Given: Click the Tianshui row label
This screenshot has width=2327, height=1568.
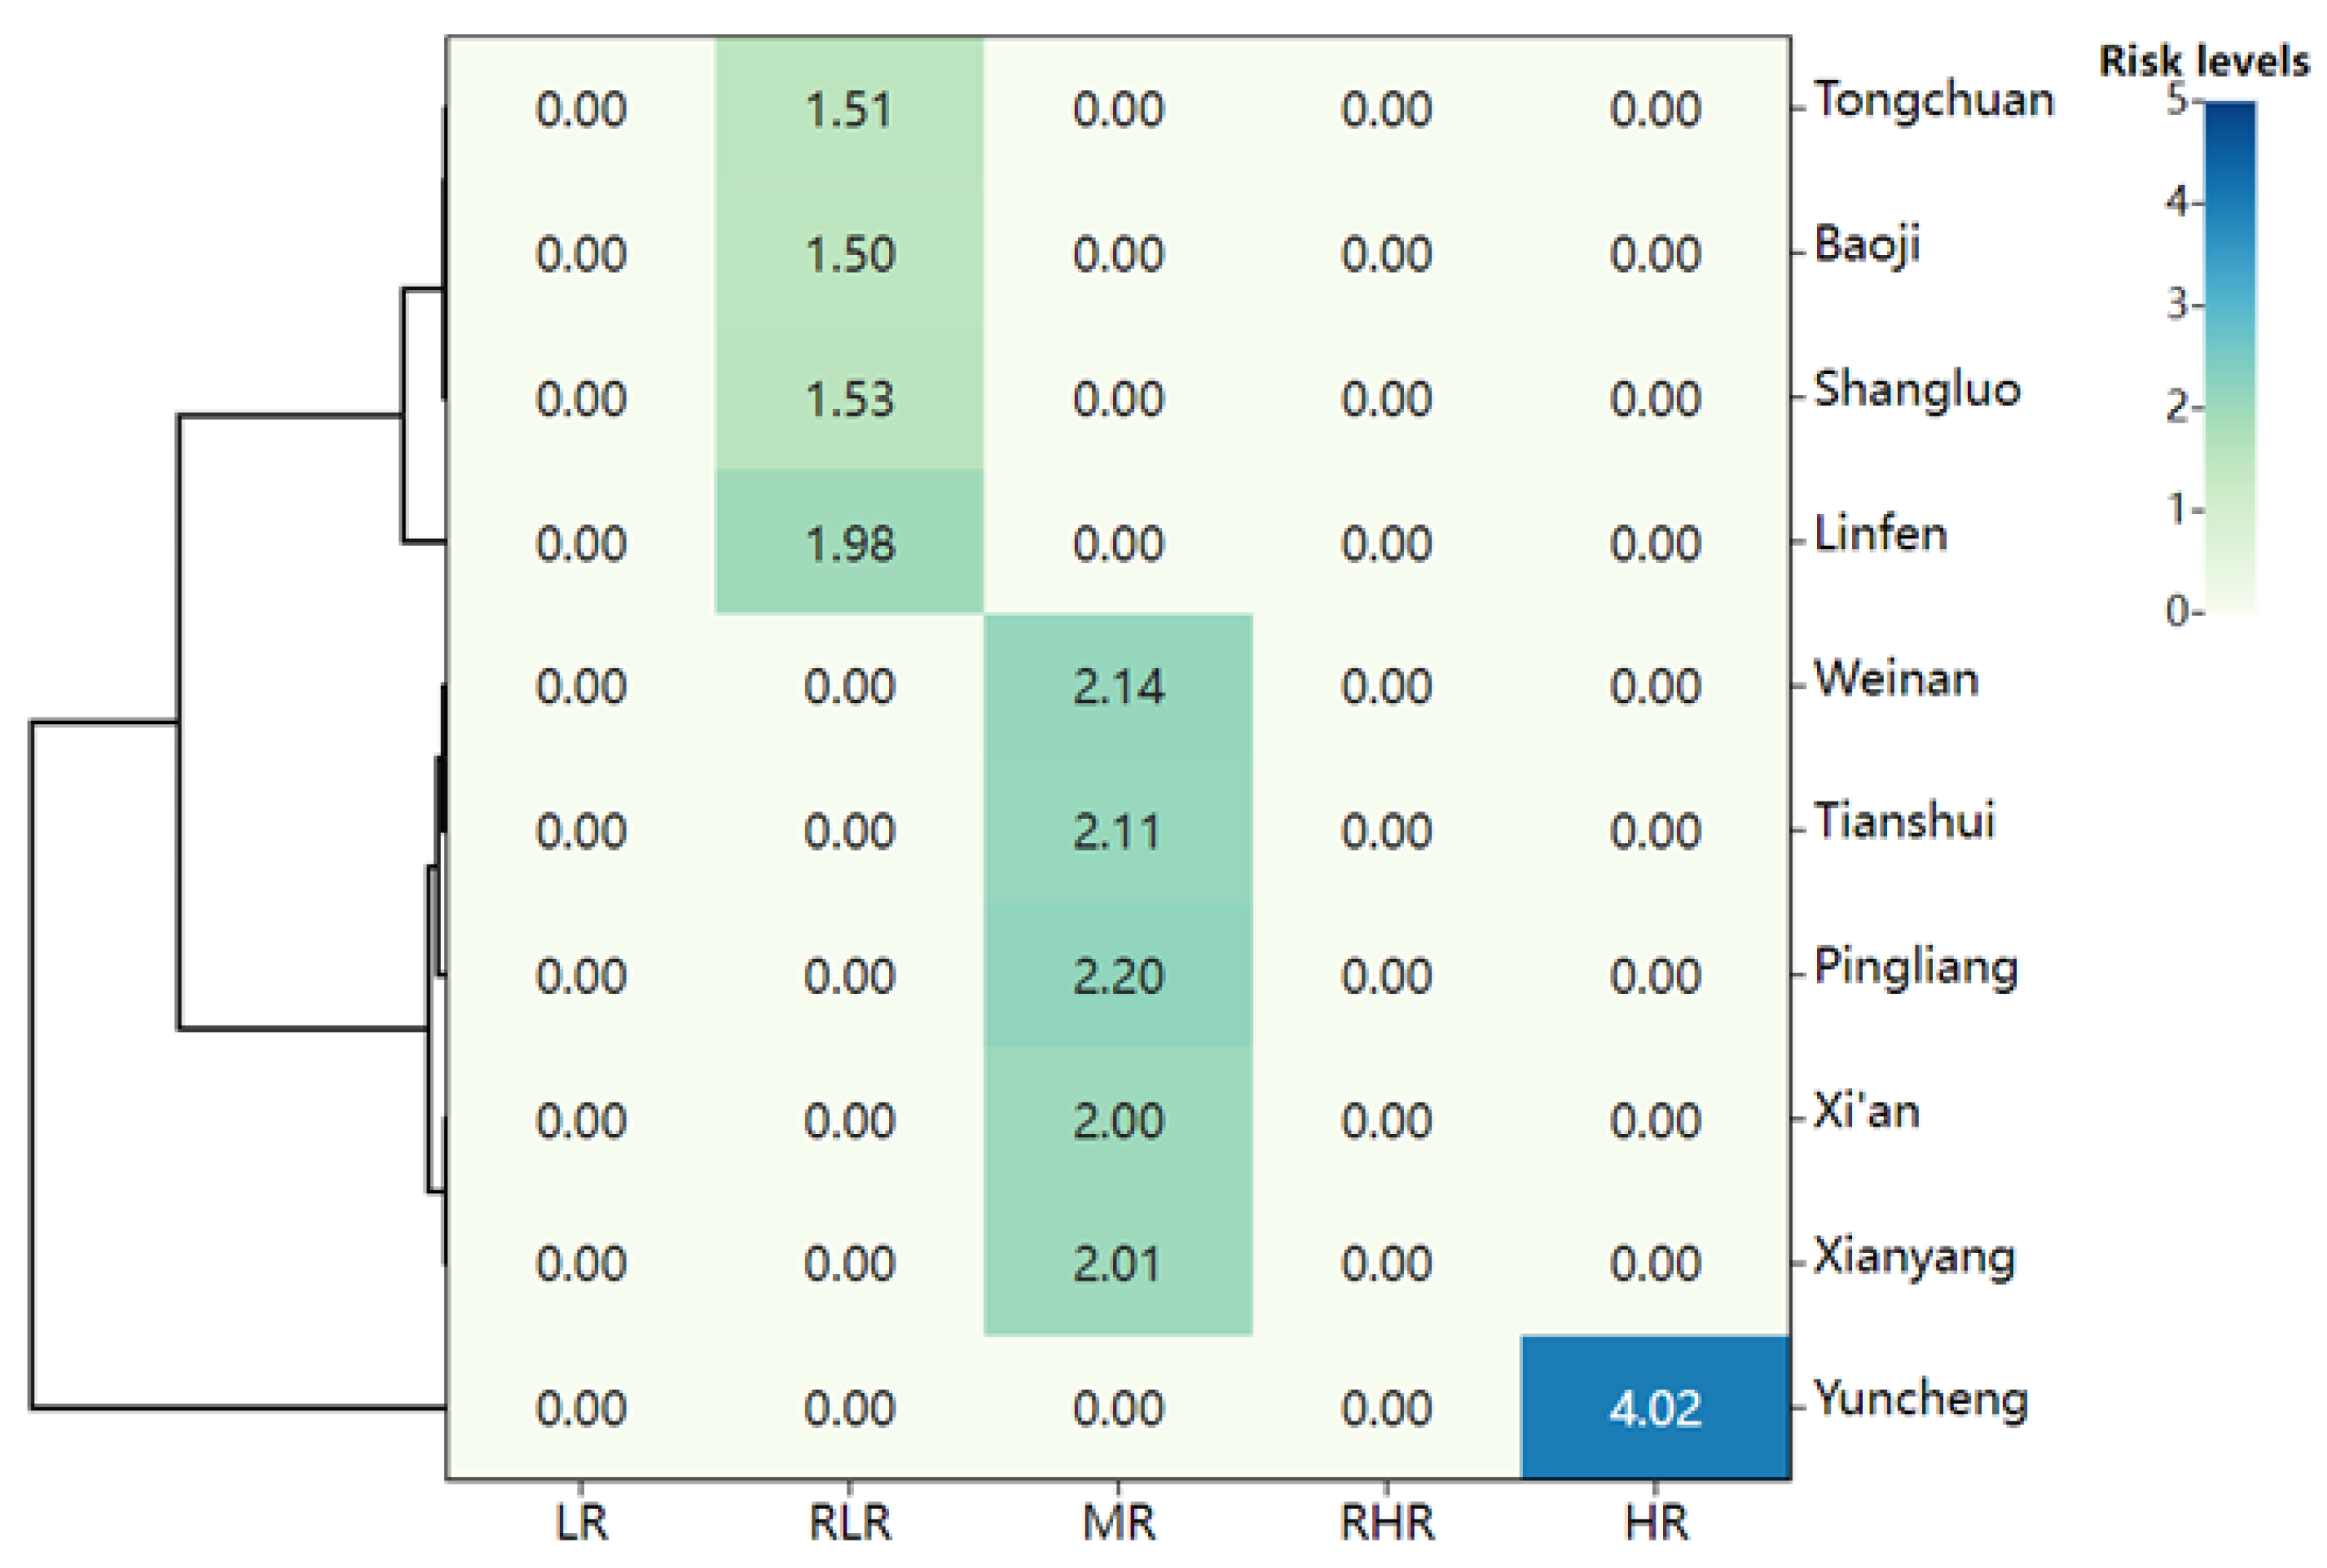Looking at the screenshot, I should 1904,821.
